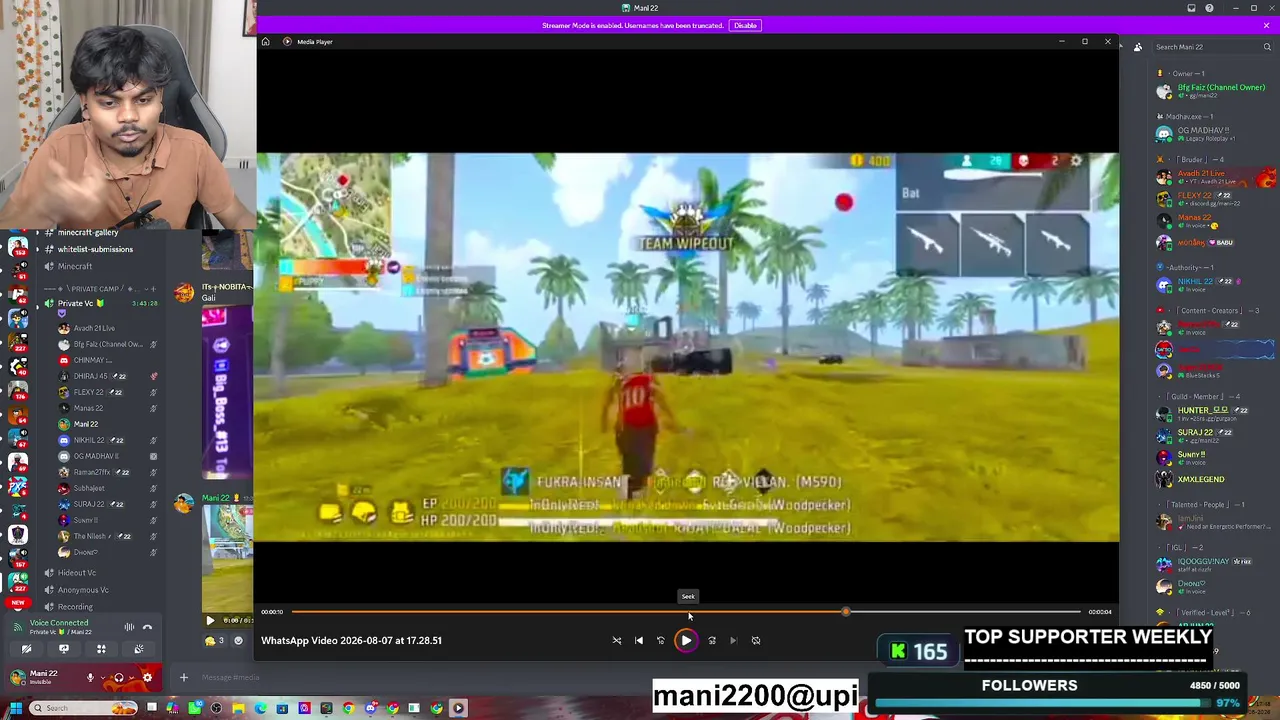Open NIKHIL 22 in the member list

point(1215,284)
